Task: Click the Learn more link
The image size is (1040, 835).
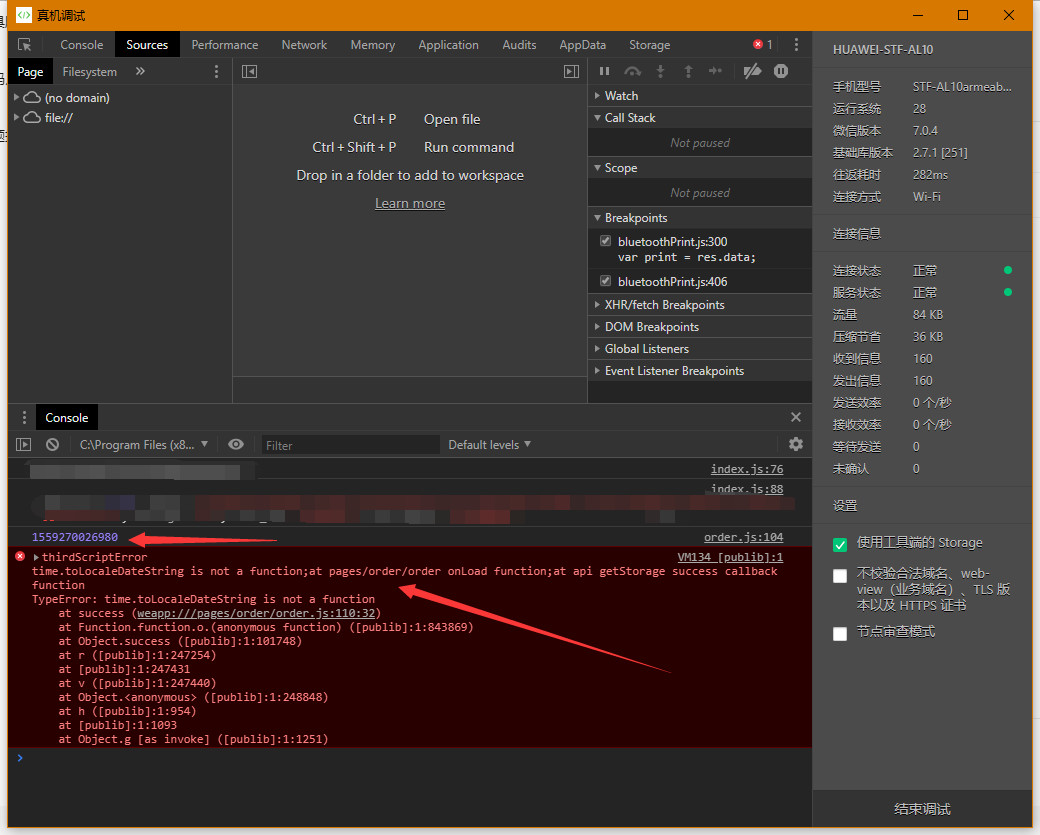Action: [410, 203]
